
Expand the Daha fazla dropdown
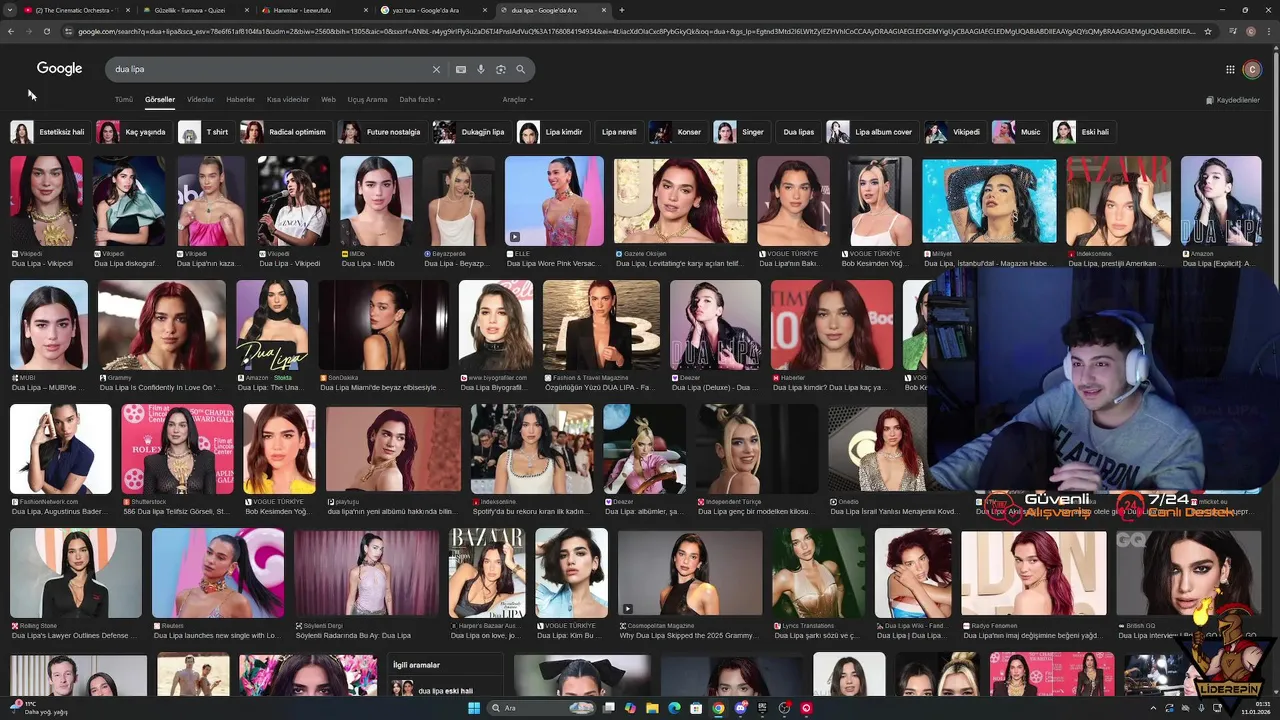click(x=420, y=100)
